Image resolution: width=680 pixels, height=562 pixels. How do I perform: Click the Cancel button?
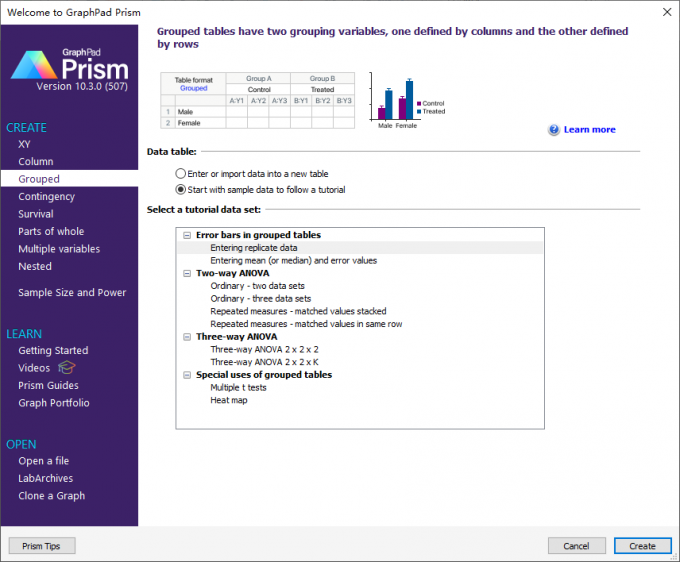(576, 546)
